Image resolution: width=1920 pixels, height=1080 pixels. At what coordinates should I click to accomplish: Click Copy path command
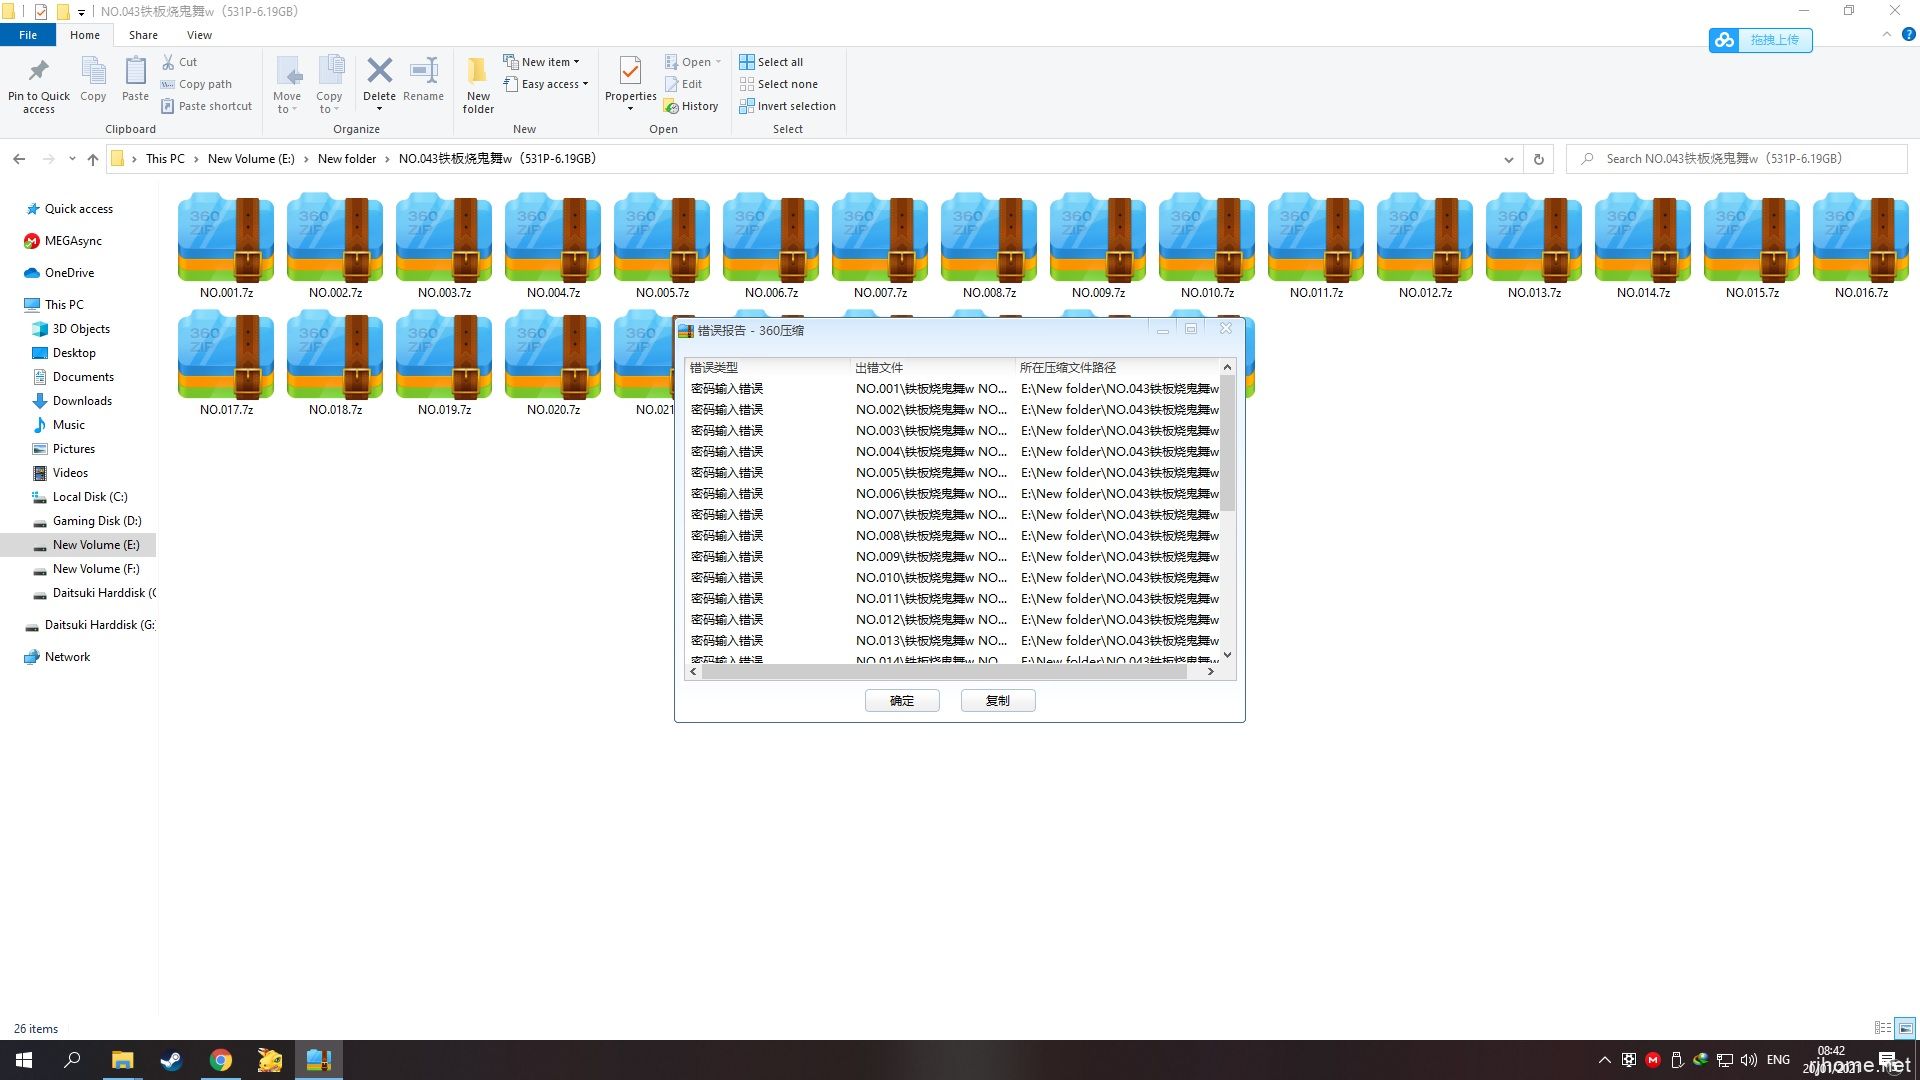197,84
